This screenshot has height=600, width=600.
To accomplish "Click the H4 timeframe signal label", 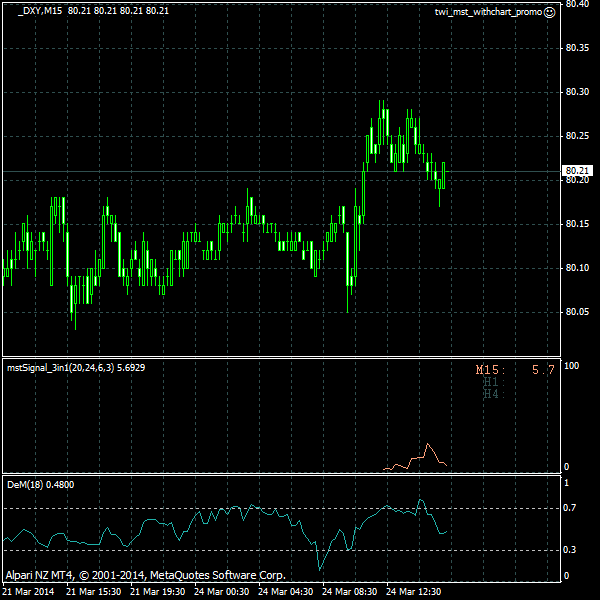I will [493, 393].
